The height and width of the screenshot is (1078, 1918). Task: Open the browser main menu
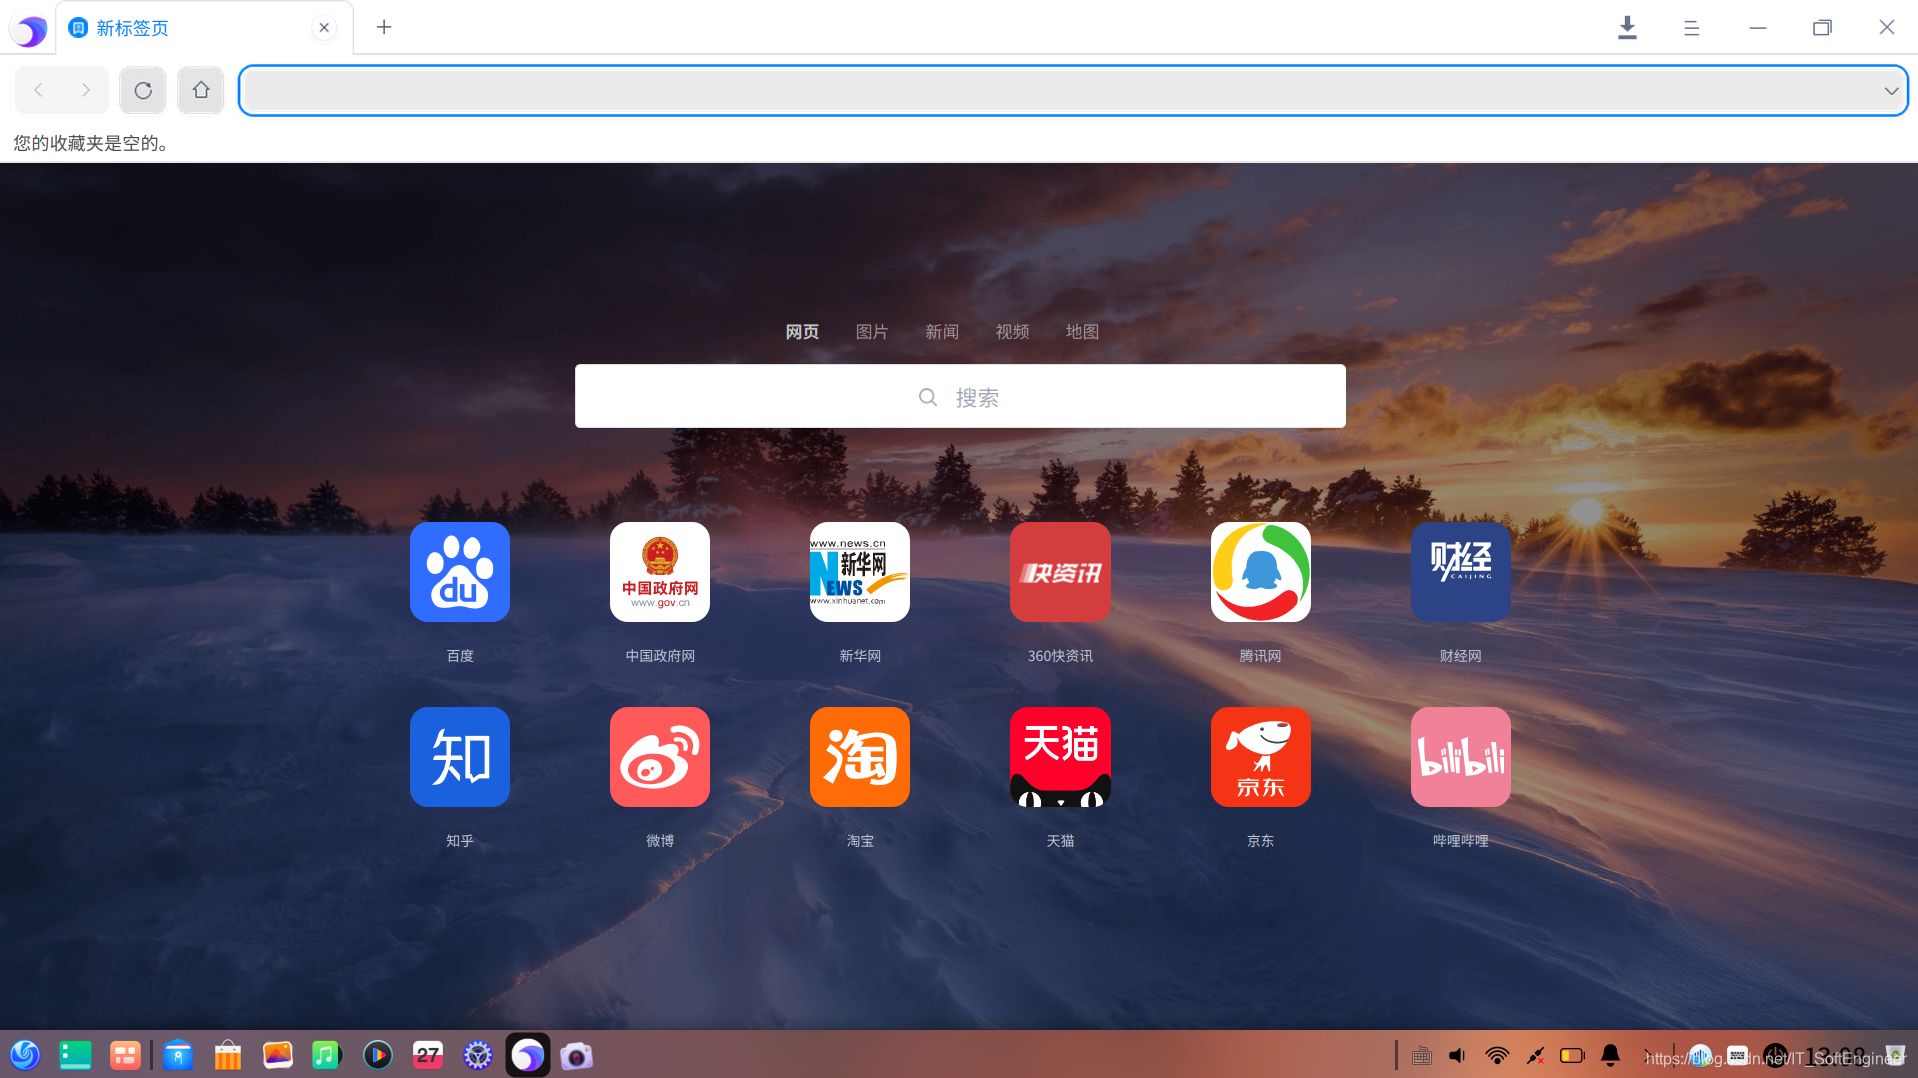(1691, 28)
